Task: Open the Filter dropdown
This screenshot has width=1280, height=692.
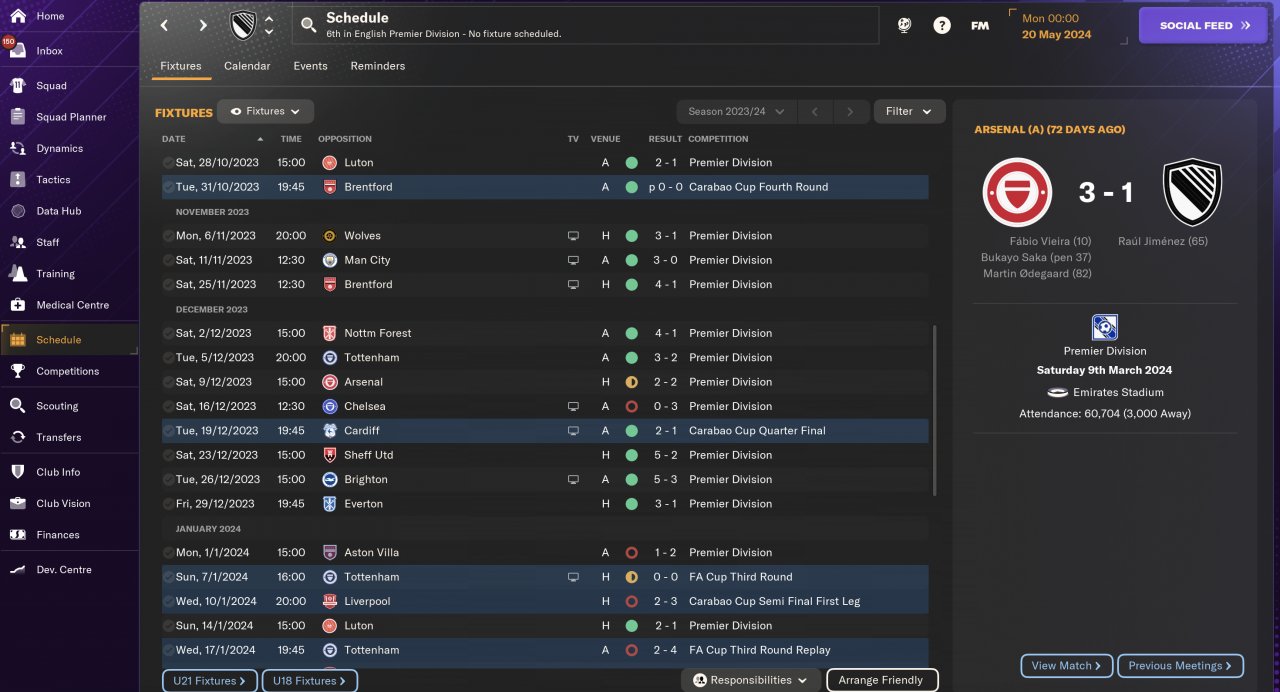Action: coord(909,112)
